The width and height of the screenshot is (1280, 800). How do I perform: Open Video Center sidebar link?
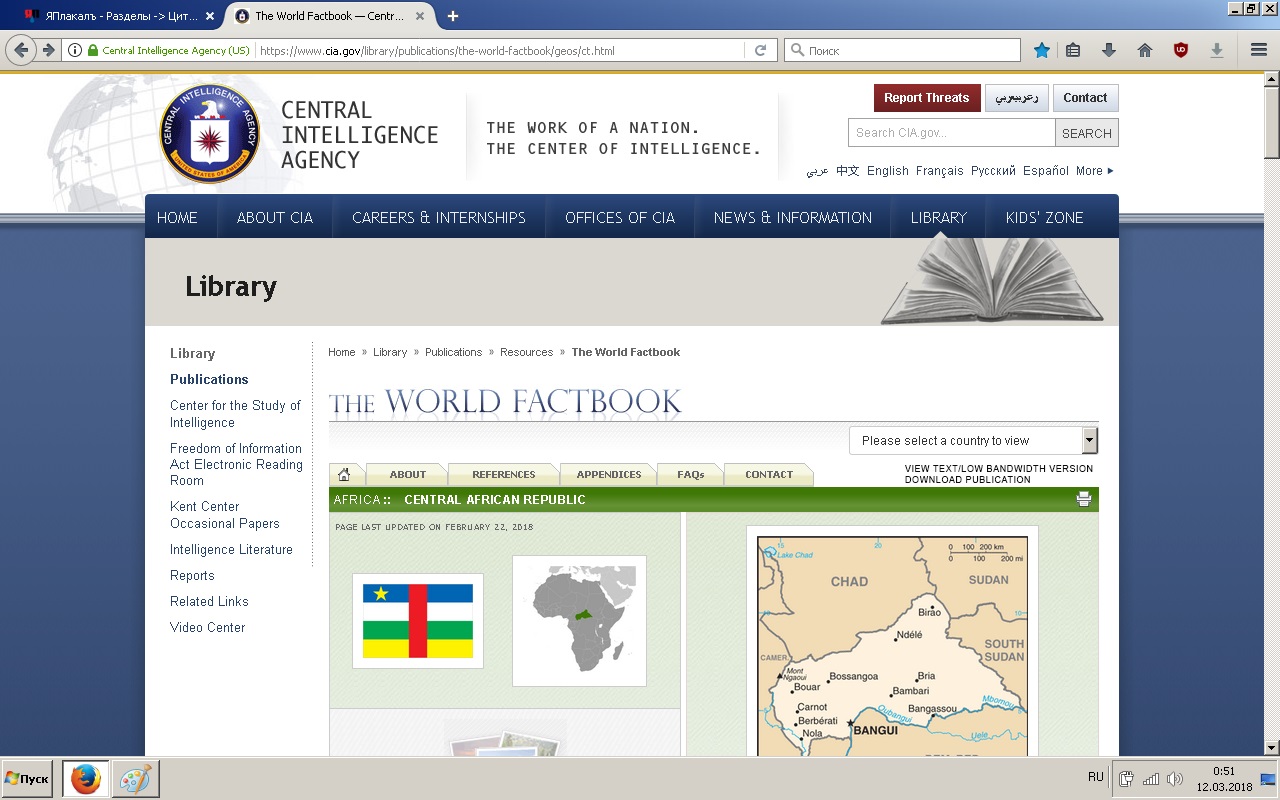click(x=207, y=628)
